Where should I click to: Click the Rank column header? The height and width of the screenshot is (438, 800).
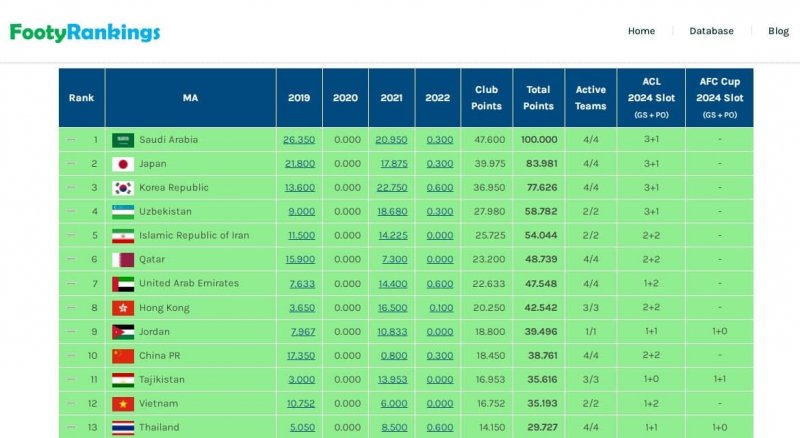(81, 98)
